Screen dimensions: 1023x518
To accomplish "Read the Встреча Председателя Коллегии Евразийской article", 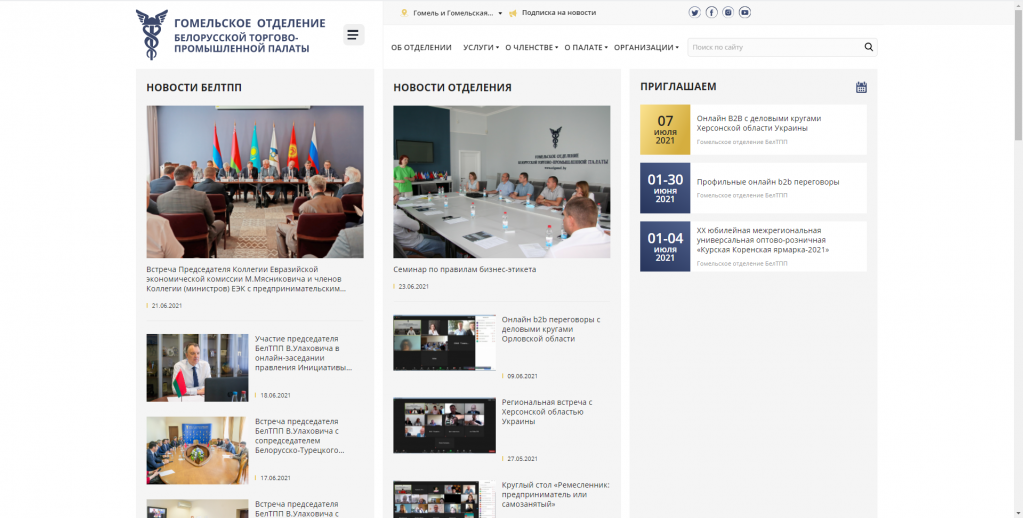I will [246, 279].
